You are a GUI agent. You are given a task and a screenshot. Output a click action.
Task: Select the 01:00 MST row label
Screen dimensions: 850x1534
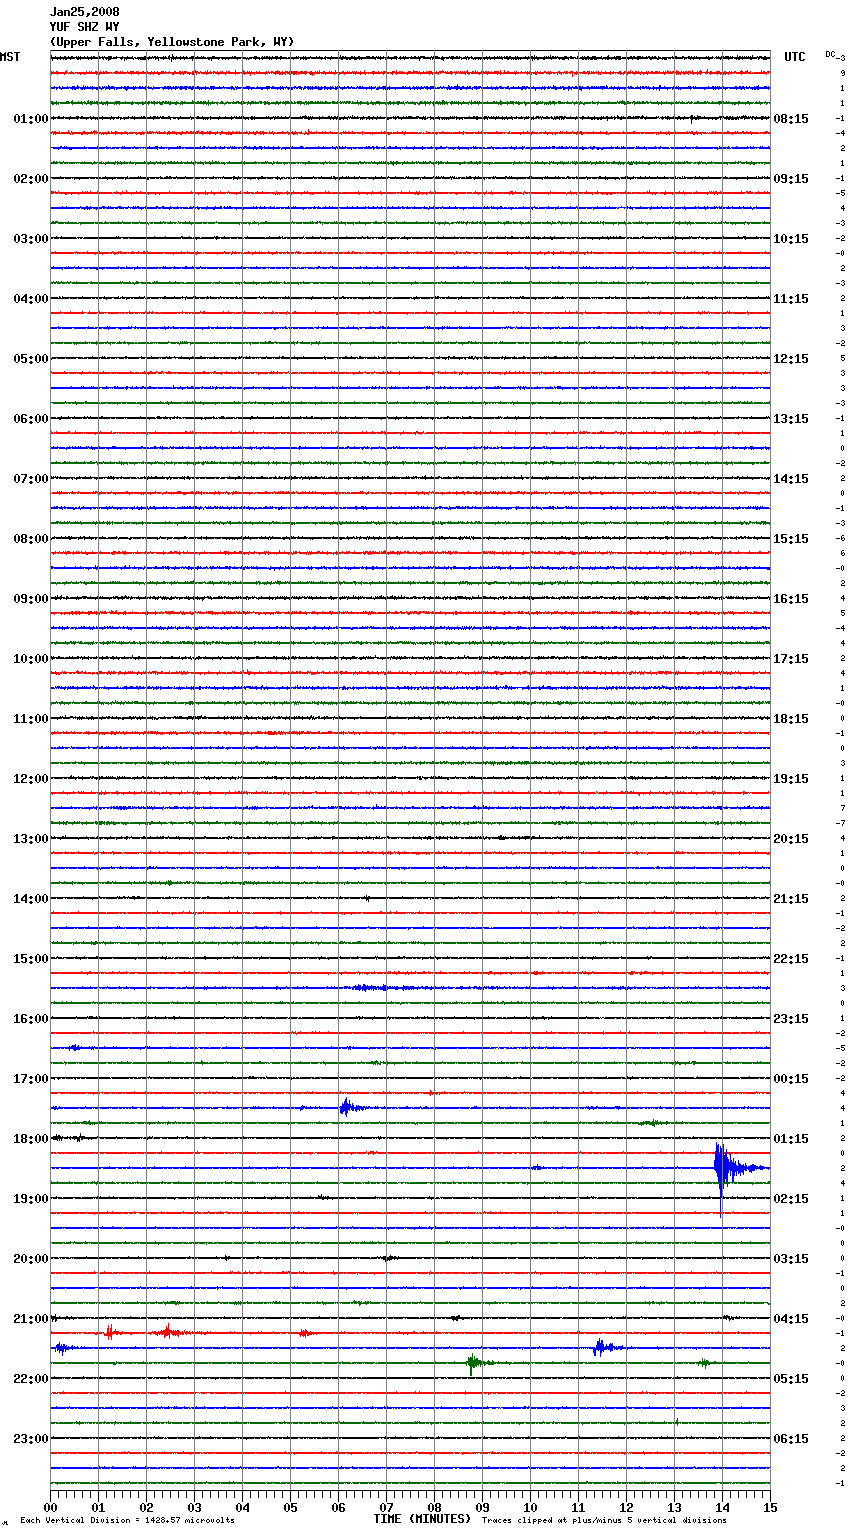click(31, 119)
